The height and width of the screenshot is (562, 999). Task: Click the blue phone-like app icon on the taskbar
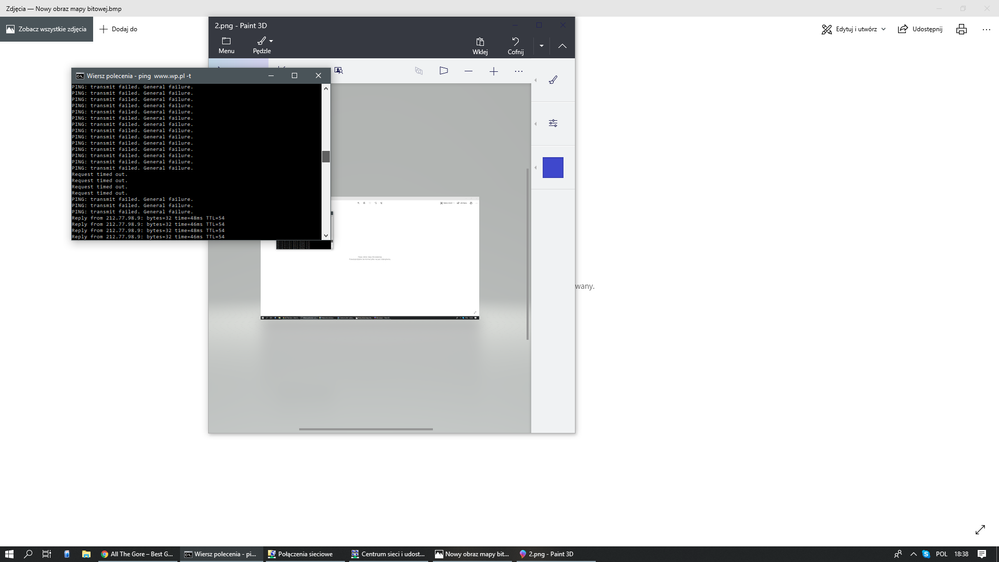(67, 554)
